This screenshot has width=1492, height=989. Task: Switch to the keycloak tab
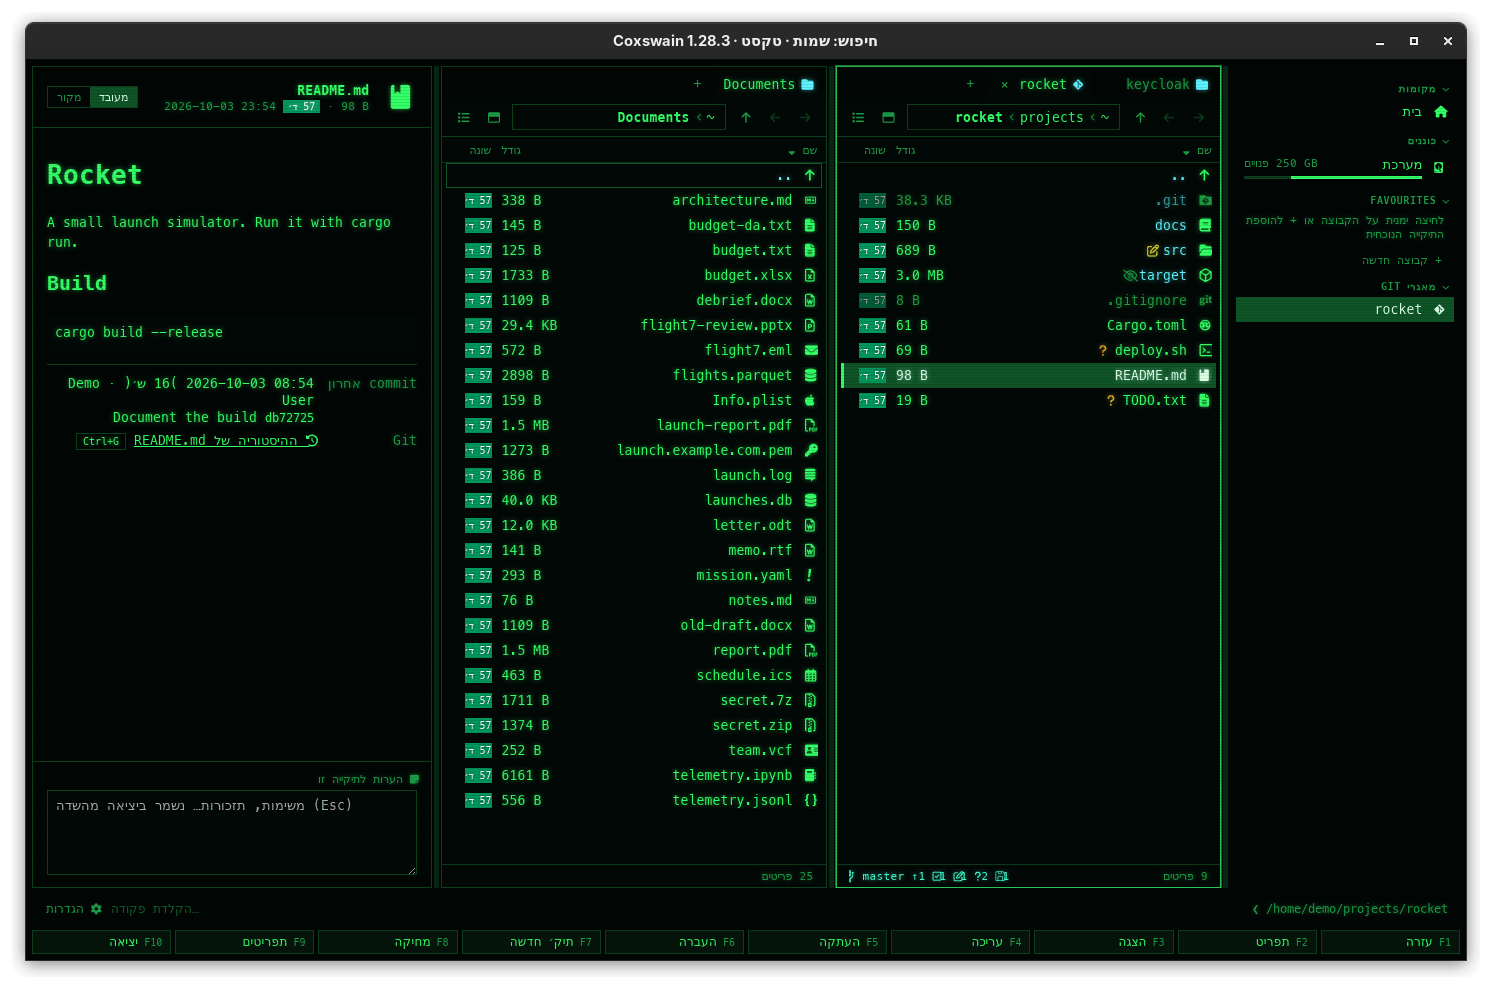click(x=1167, y=84)
